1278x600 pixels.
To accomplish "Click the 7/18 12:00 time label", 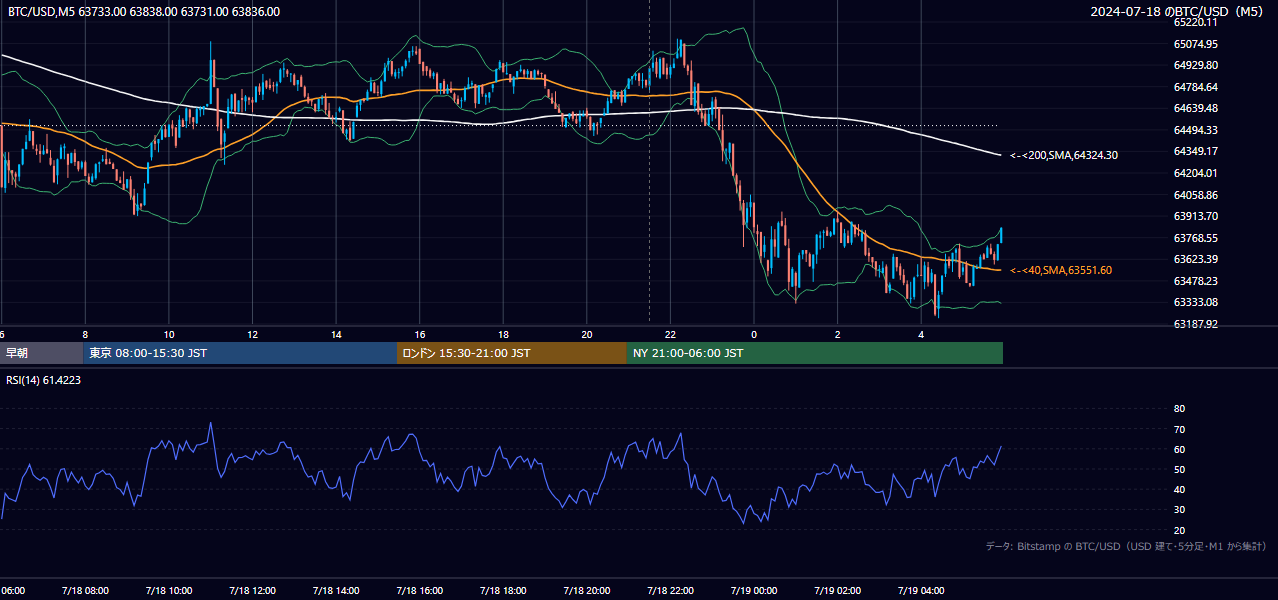I will (252, 591).
